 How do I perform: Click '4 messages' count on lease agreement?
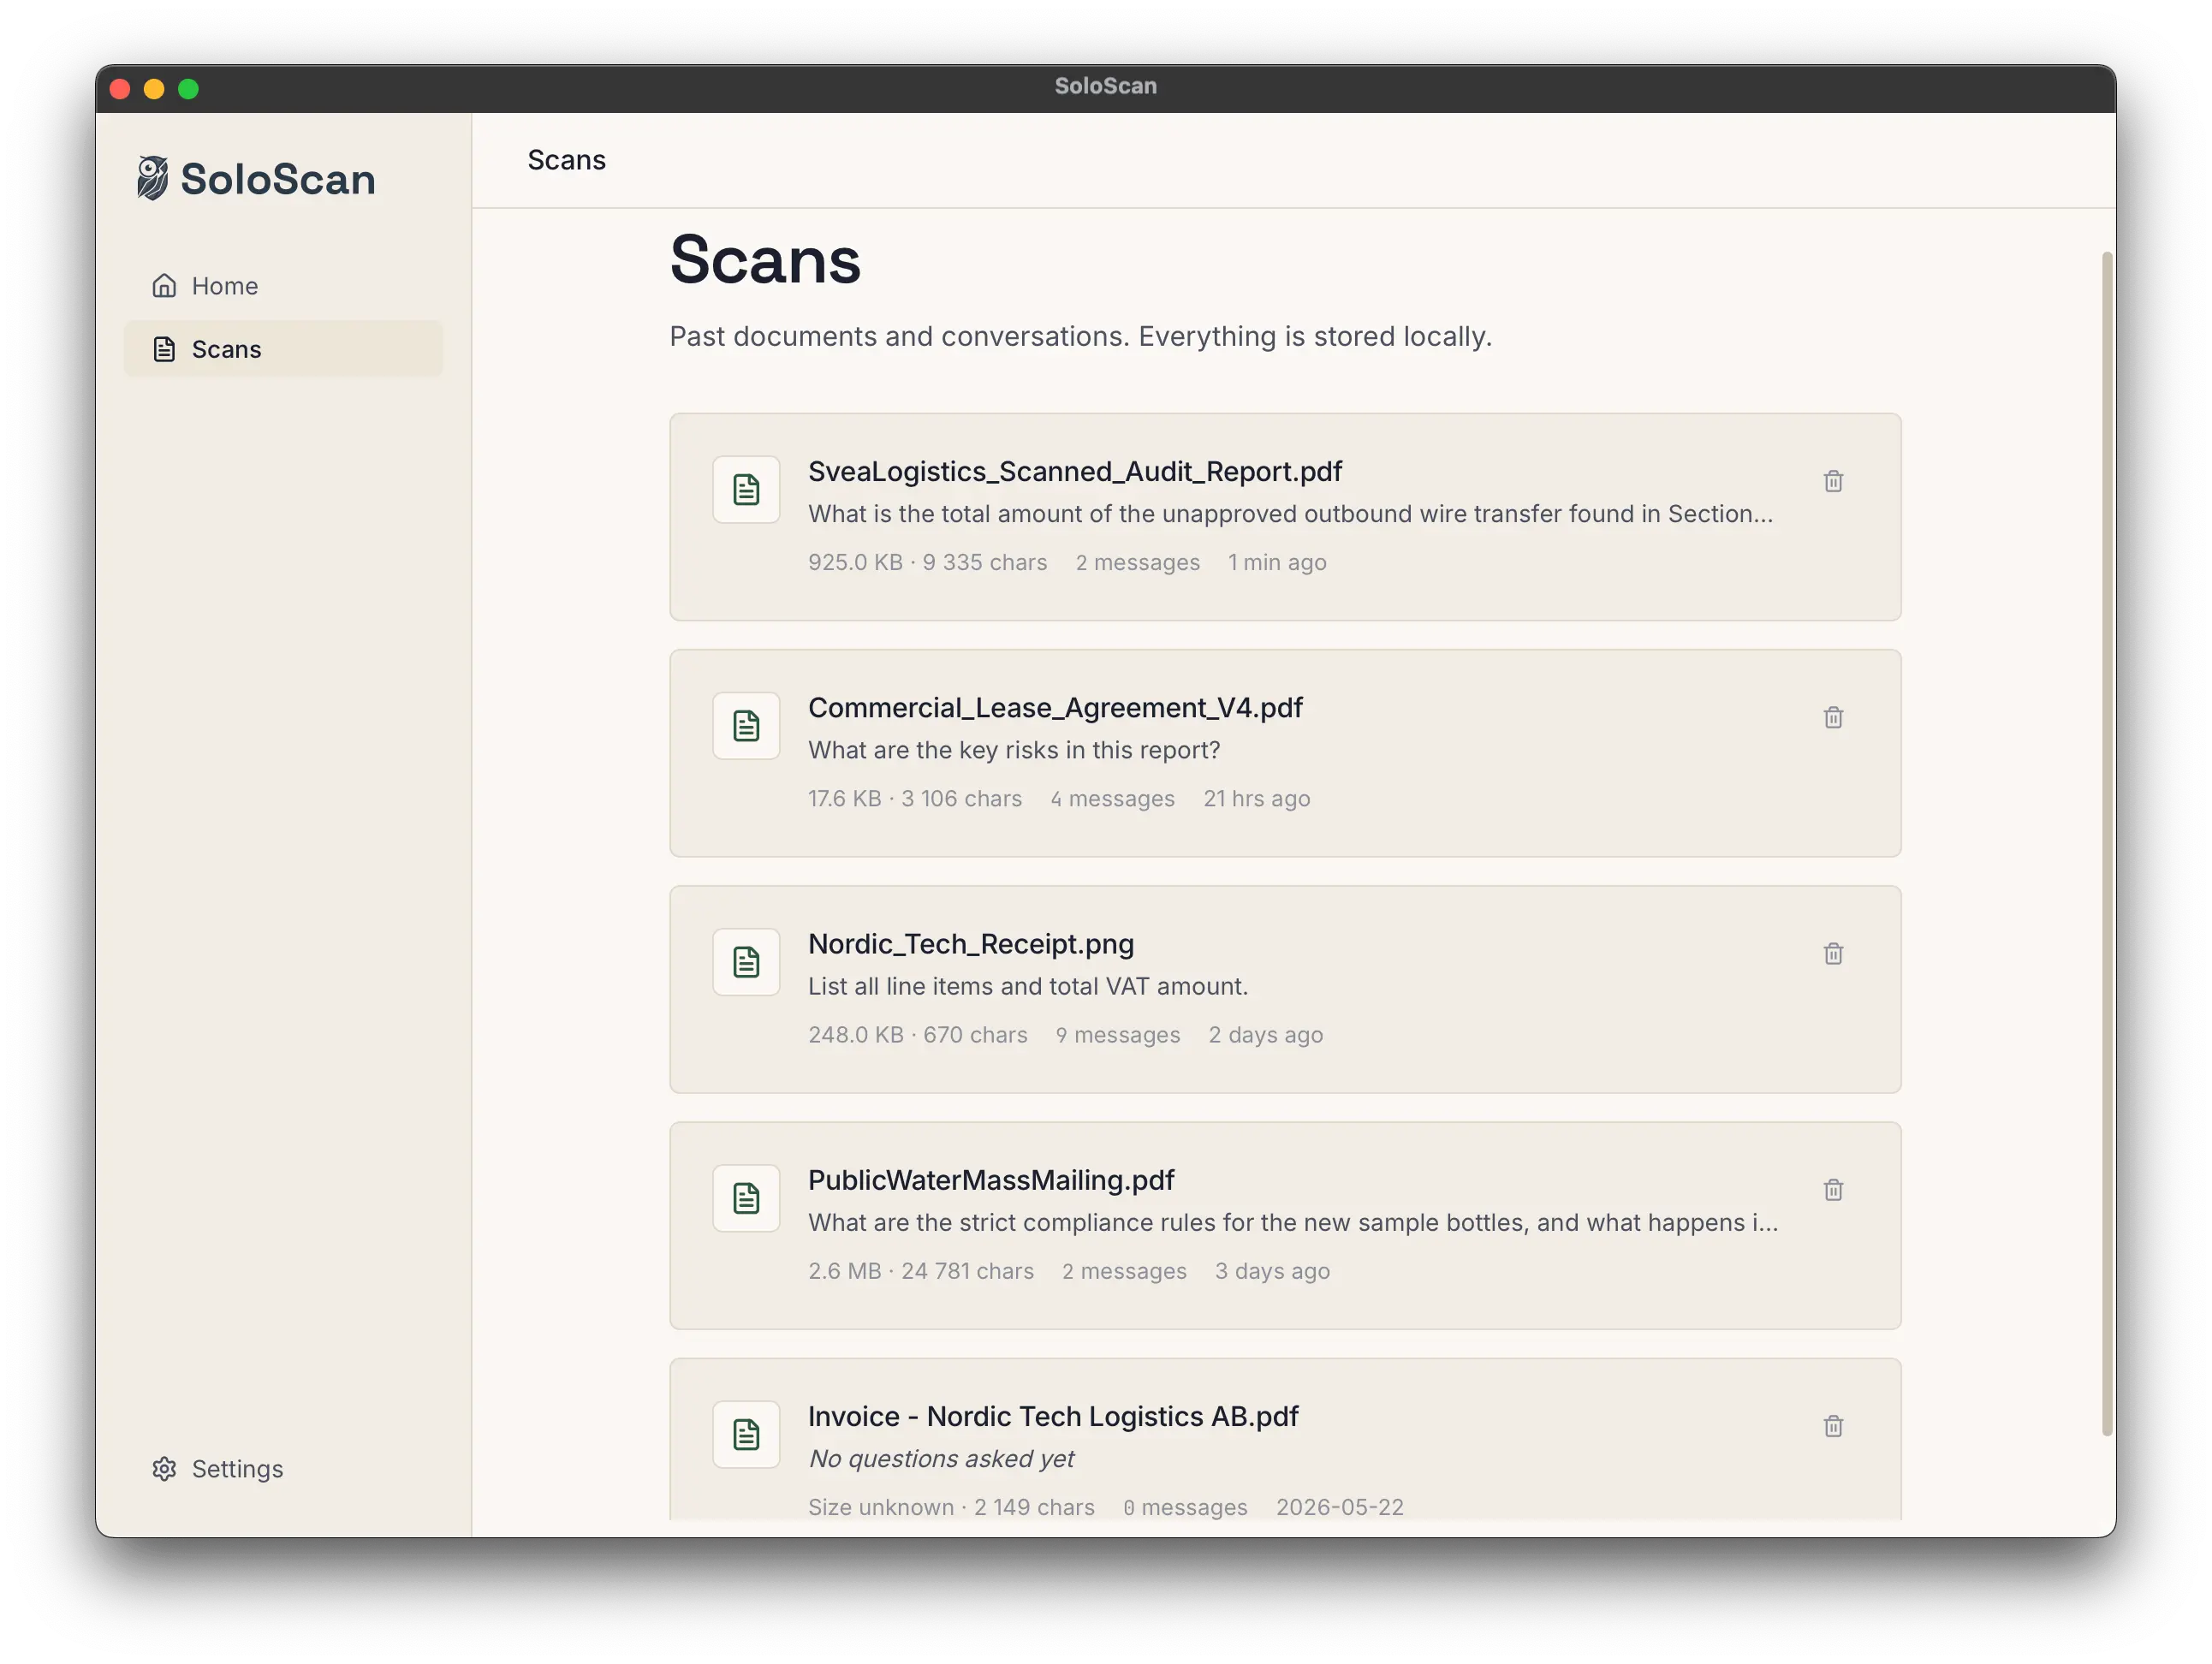pyautogui.click(x=1112, y=798)
